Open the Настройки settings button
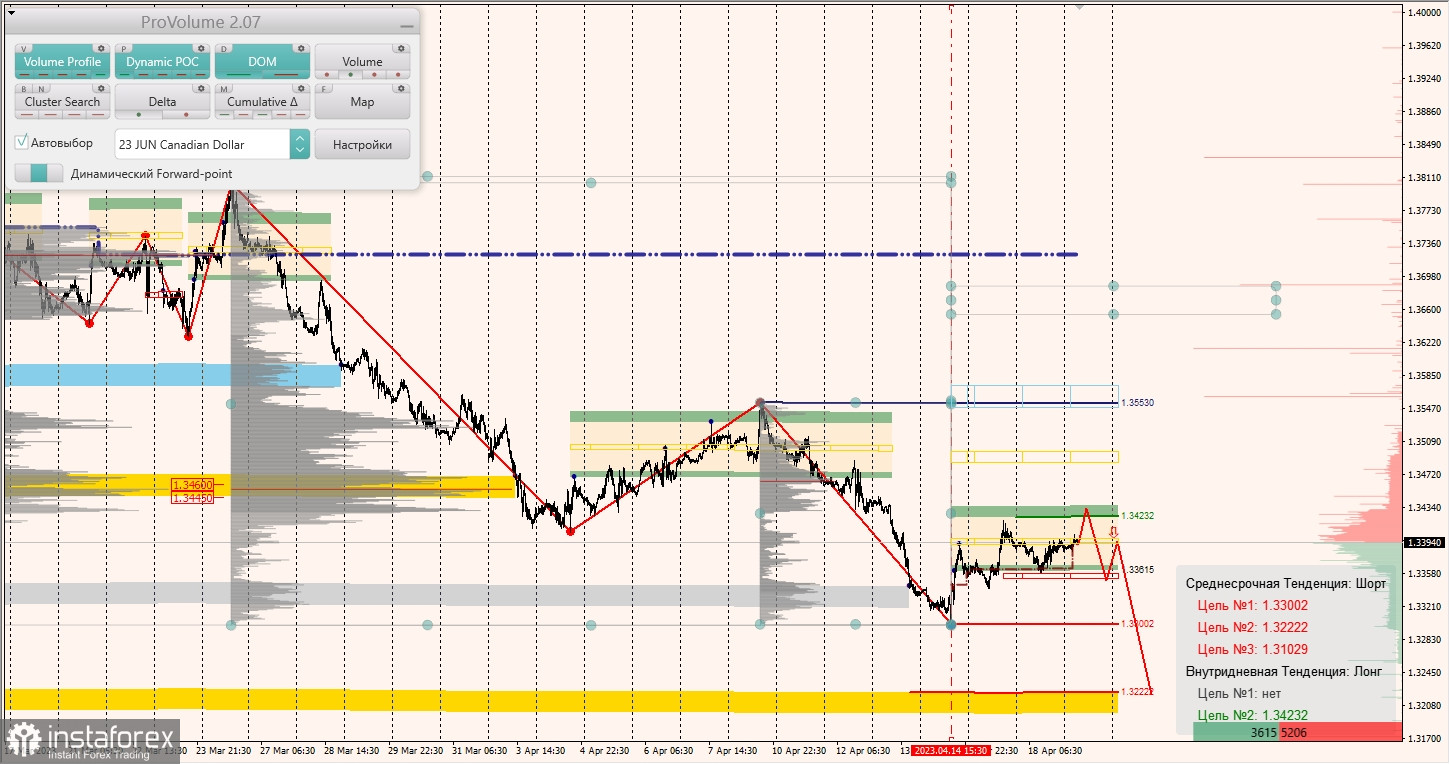This screenshot has height=764, width=1450. tap(362, 144)
